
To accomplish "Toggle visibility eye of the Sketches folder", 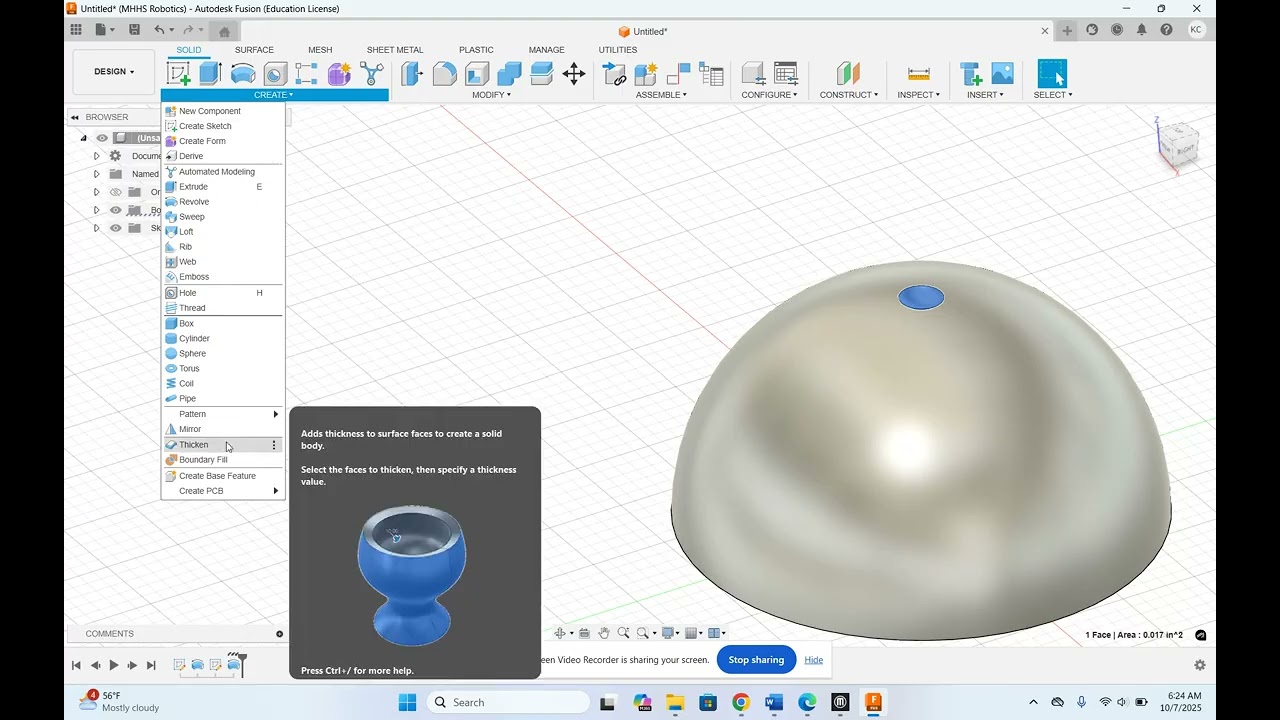I will (115, 228).
